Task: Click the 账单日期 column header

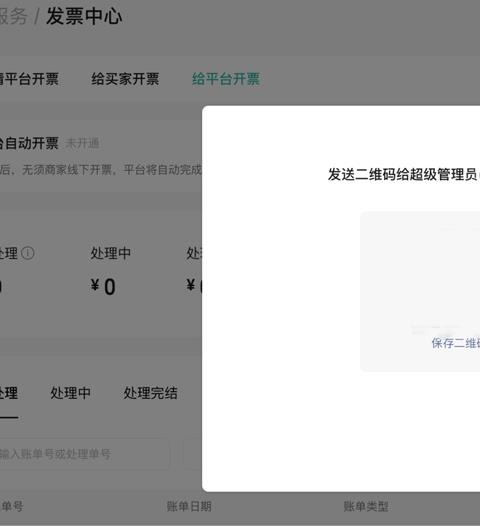Action: [x=189, y=506]
